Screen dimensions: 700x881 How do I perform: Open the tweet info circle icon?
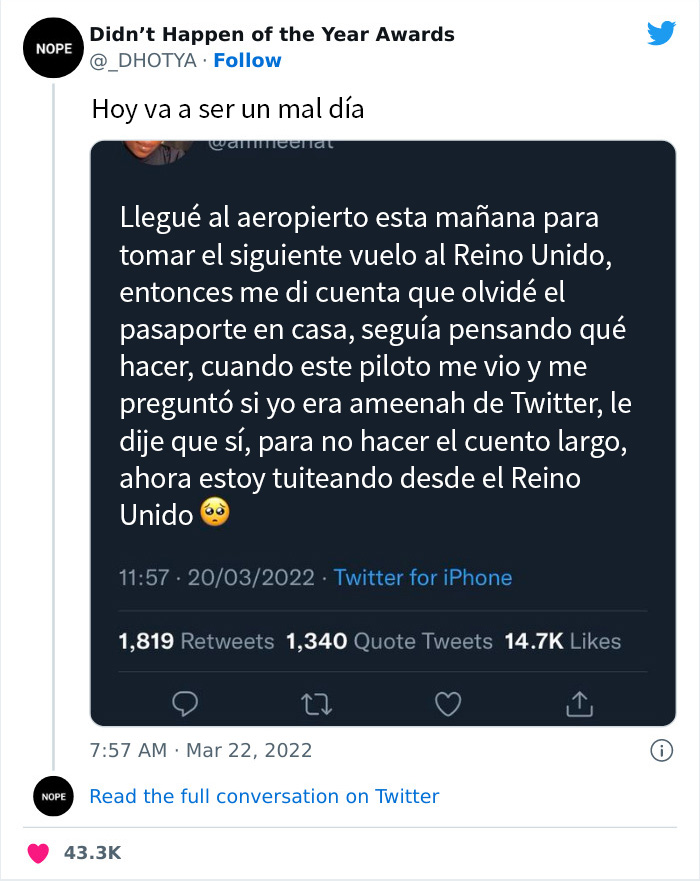(x=660, y=750)
